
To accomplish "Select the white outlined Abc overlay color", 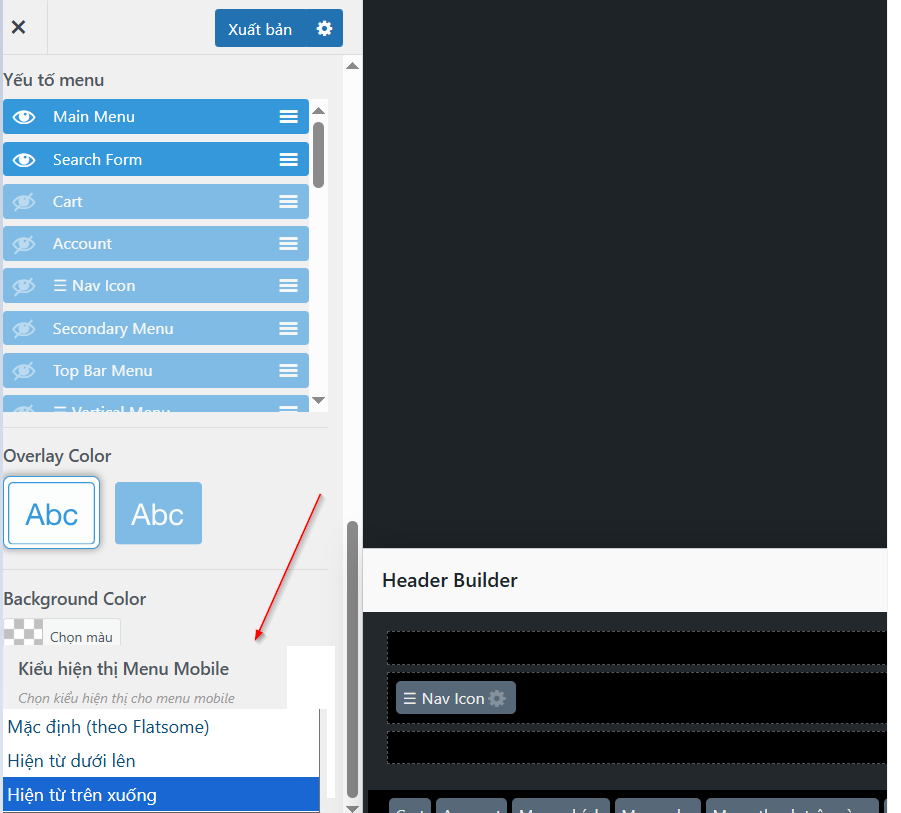I will click(52, 514).
